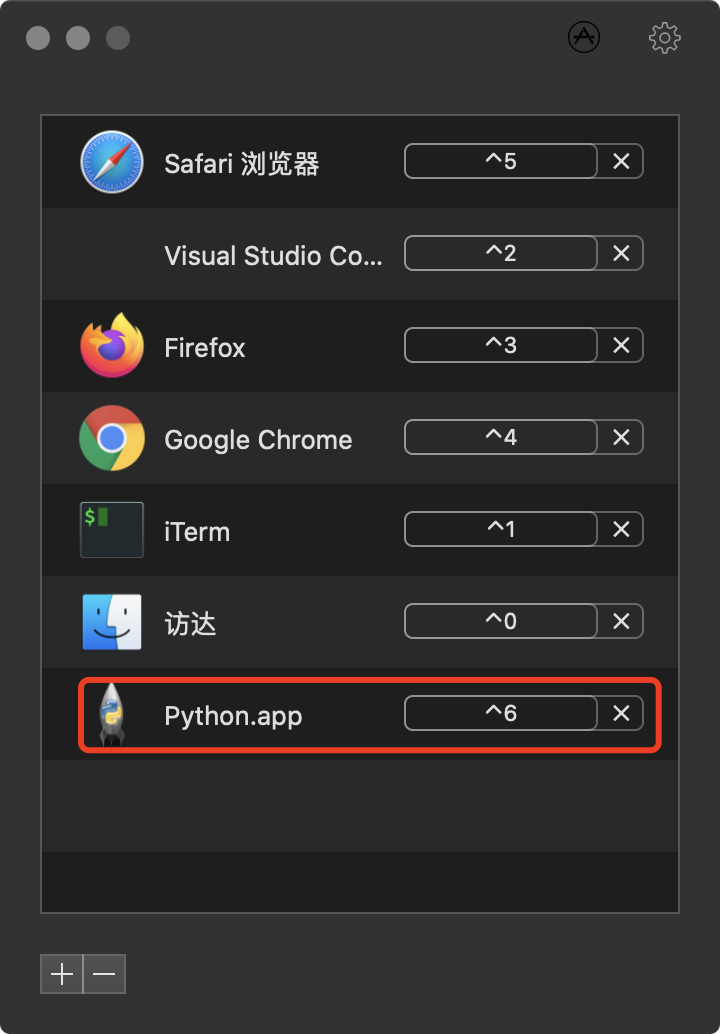Image resolution: width=720 pixels, height=1034 pixels.
Task: Select the Safari 浏览器 app icon
Action: 111,161
